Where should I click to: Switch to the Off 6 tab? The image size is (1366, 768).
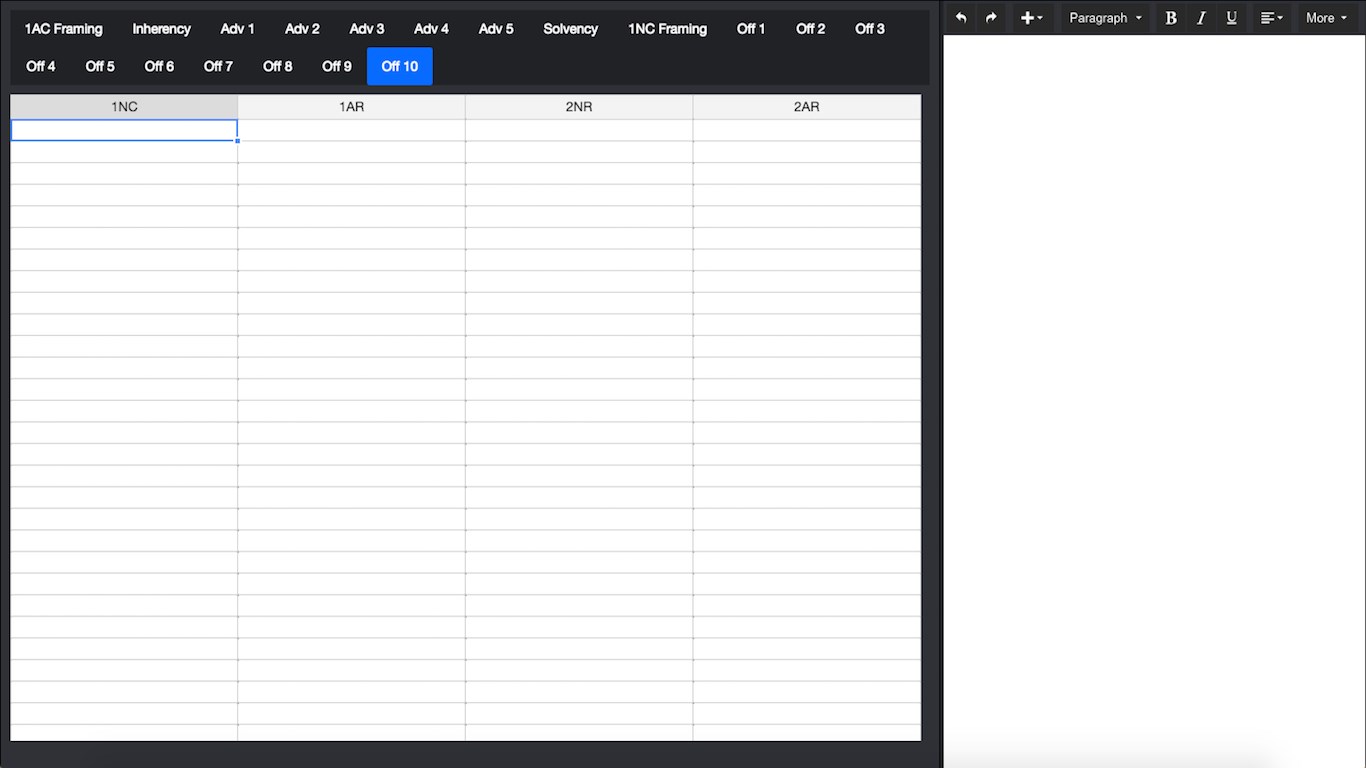click(159, 66)
